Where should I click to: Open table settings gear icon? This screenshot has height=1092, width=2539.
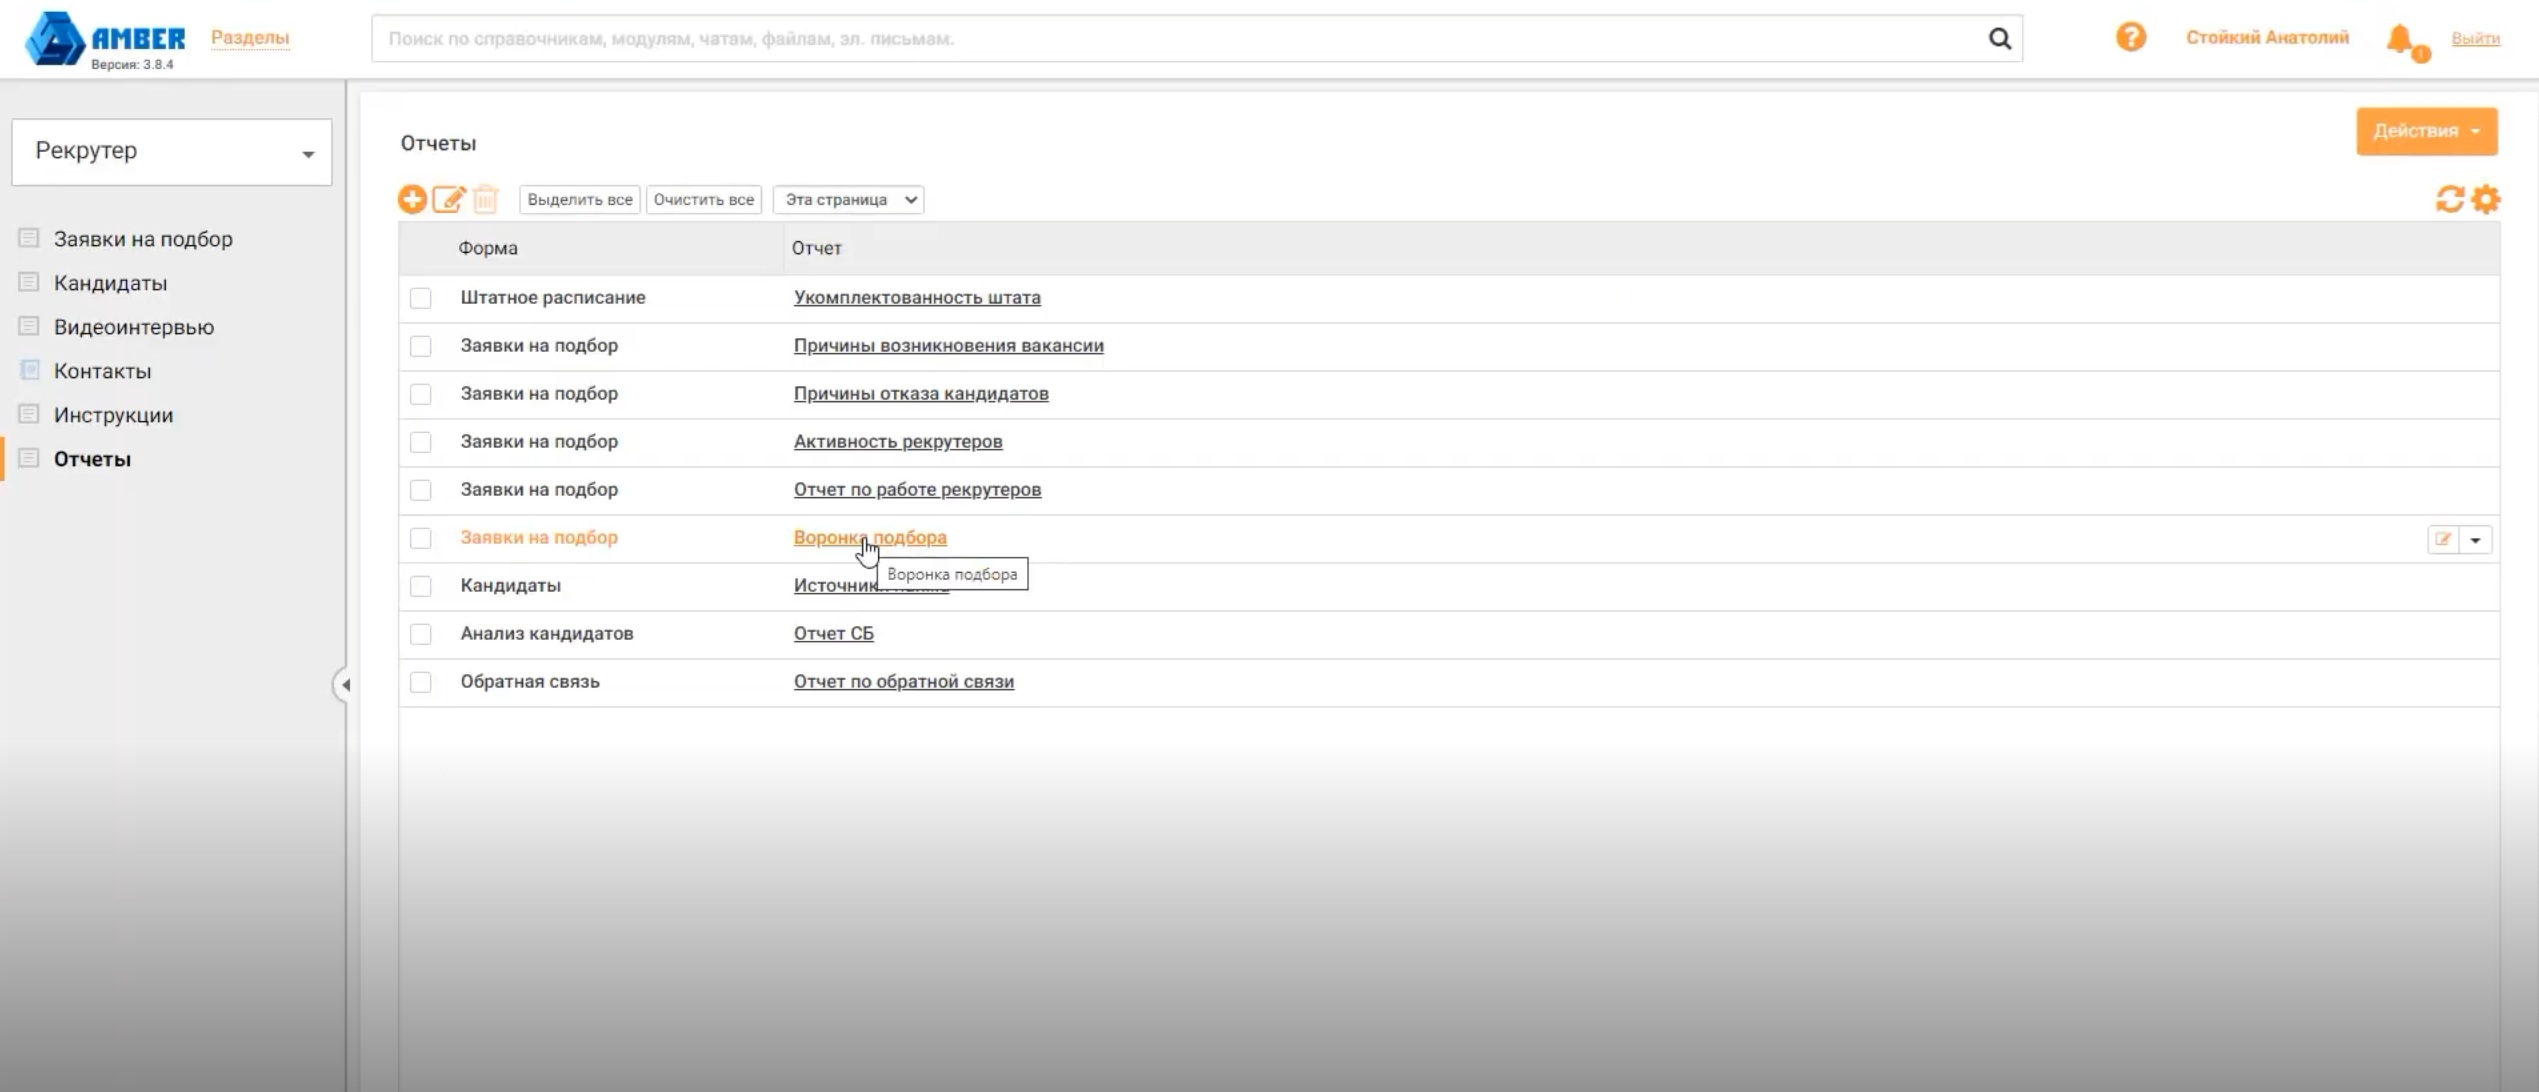(2486, 199)
